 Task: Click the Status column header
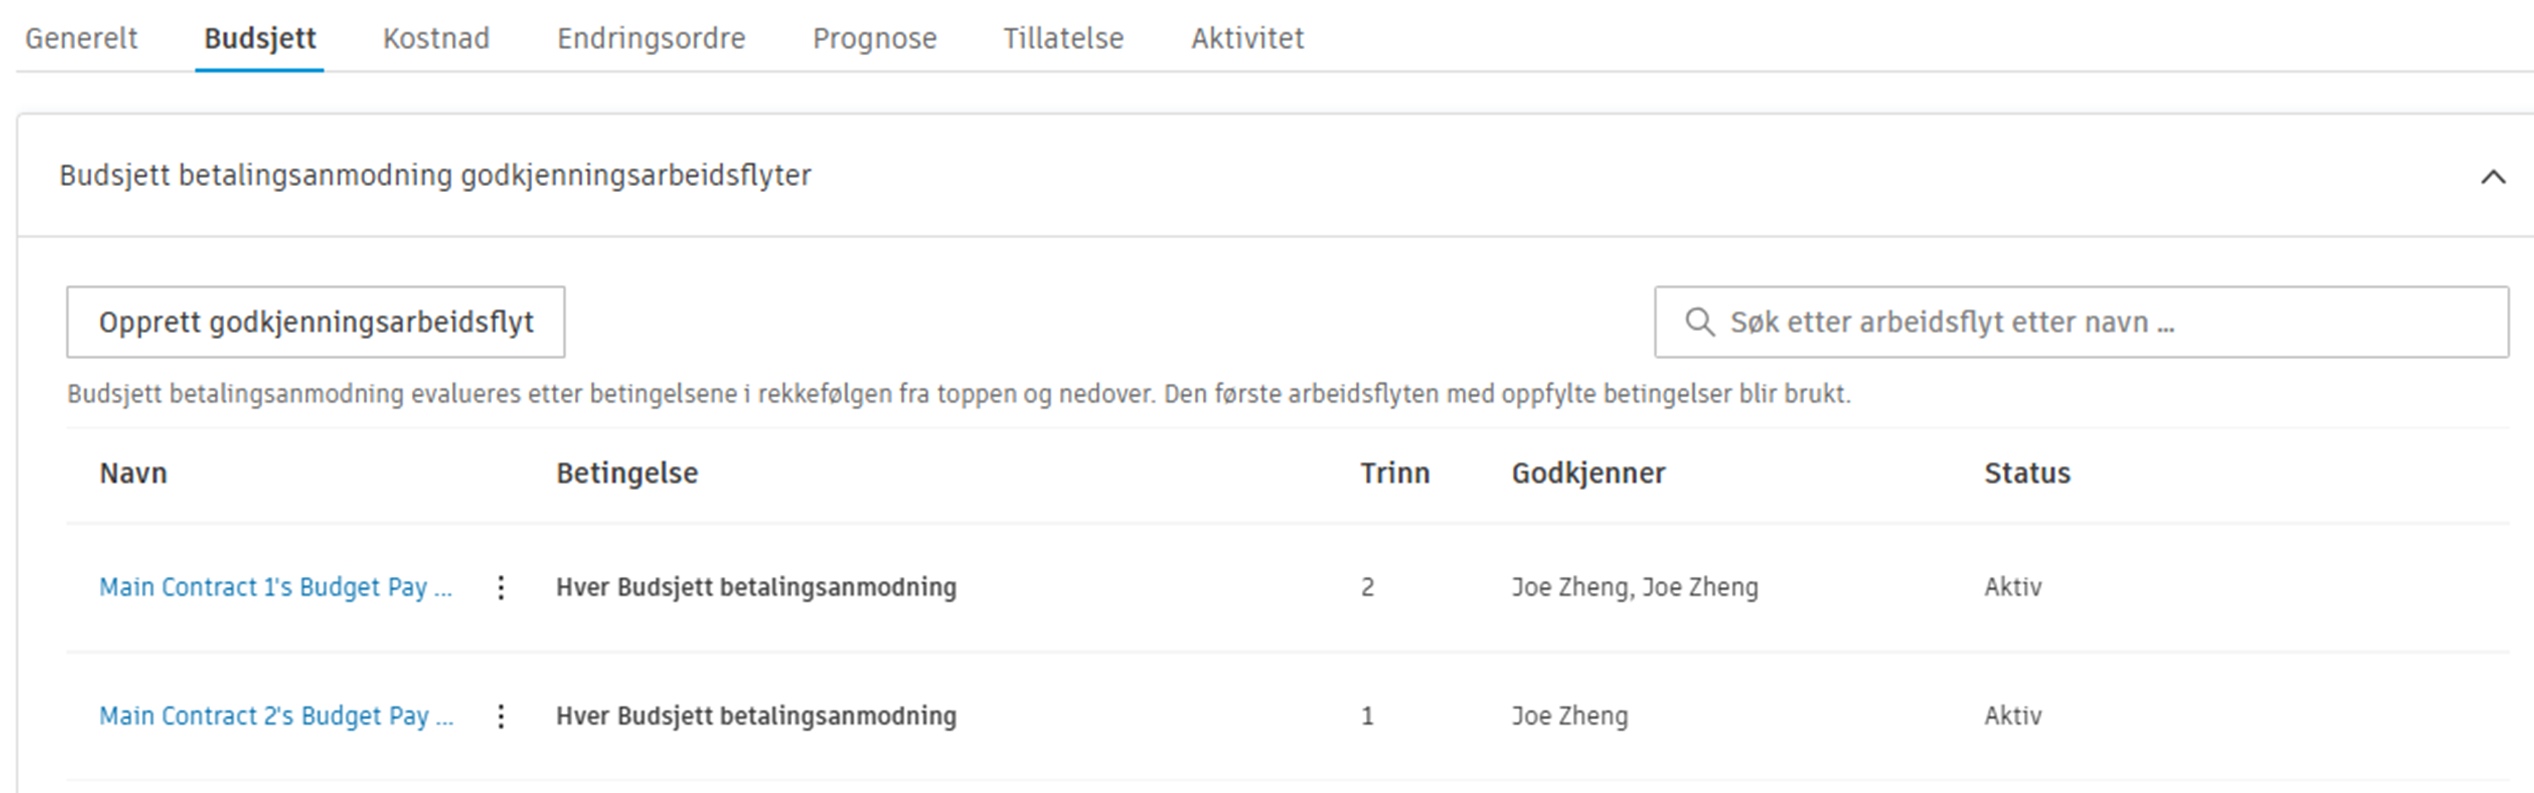pyautogui.click(x=2027, y=473)
